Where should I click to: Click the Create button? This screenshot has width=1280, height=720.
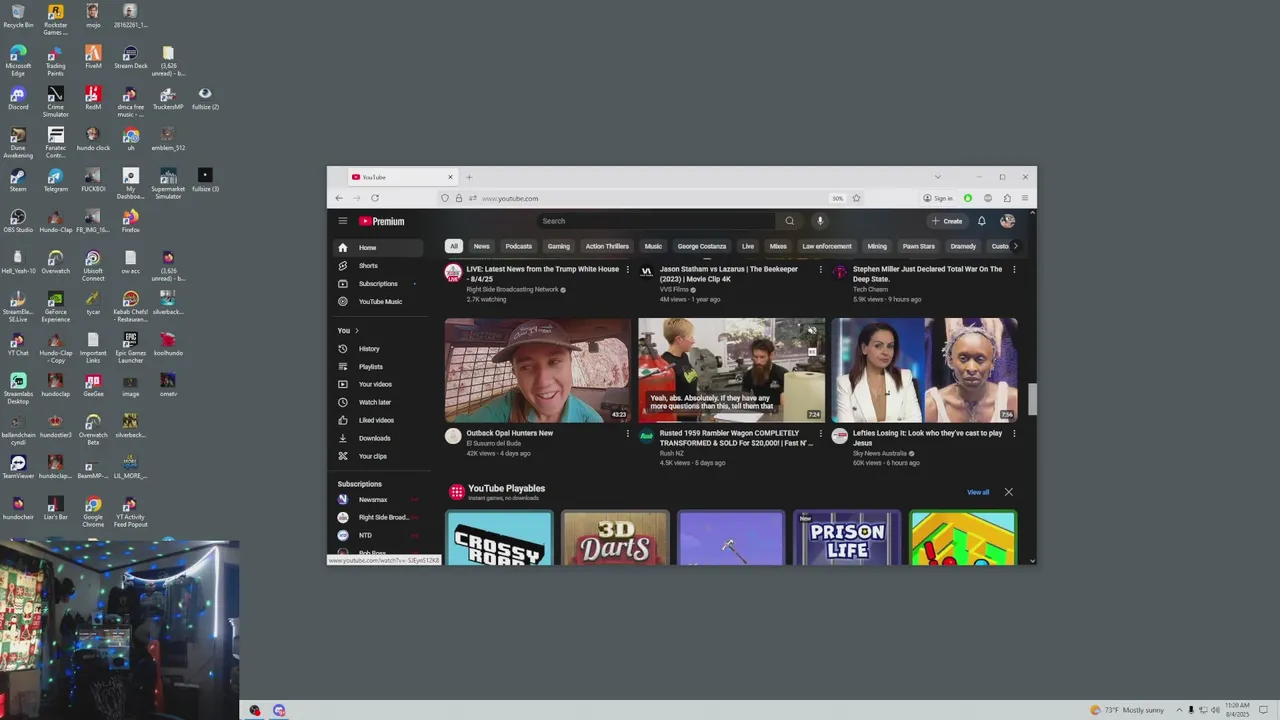click(947, 221)
